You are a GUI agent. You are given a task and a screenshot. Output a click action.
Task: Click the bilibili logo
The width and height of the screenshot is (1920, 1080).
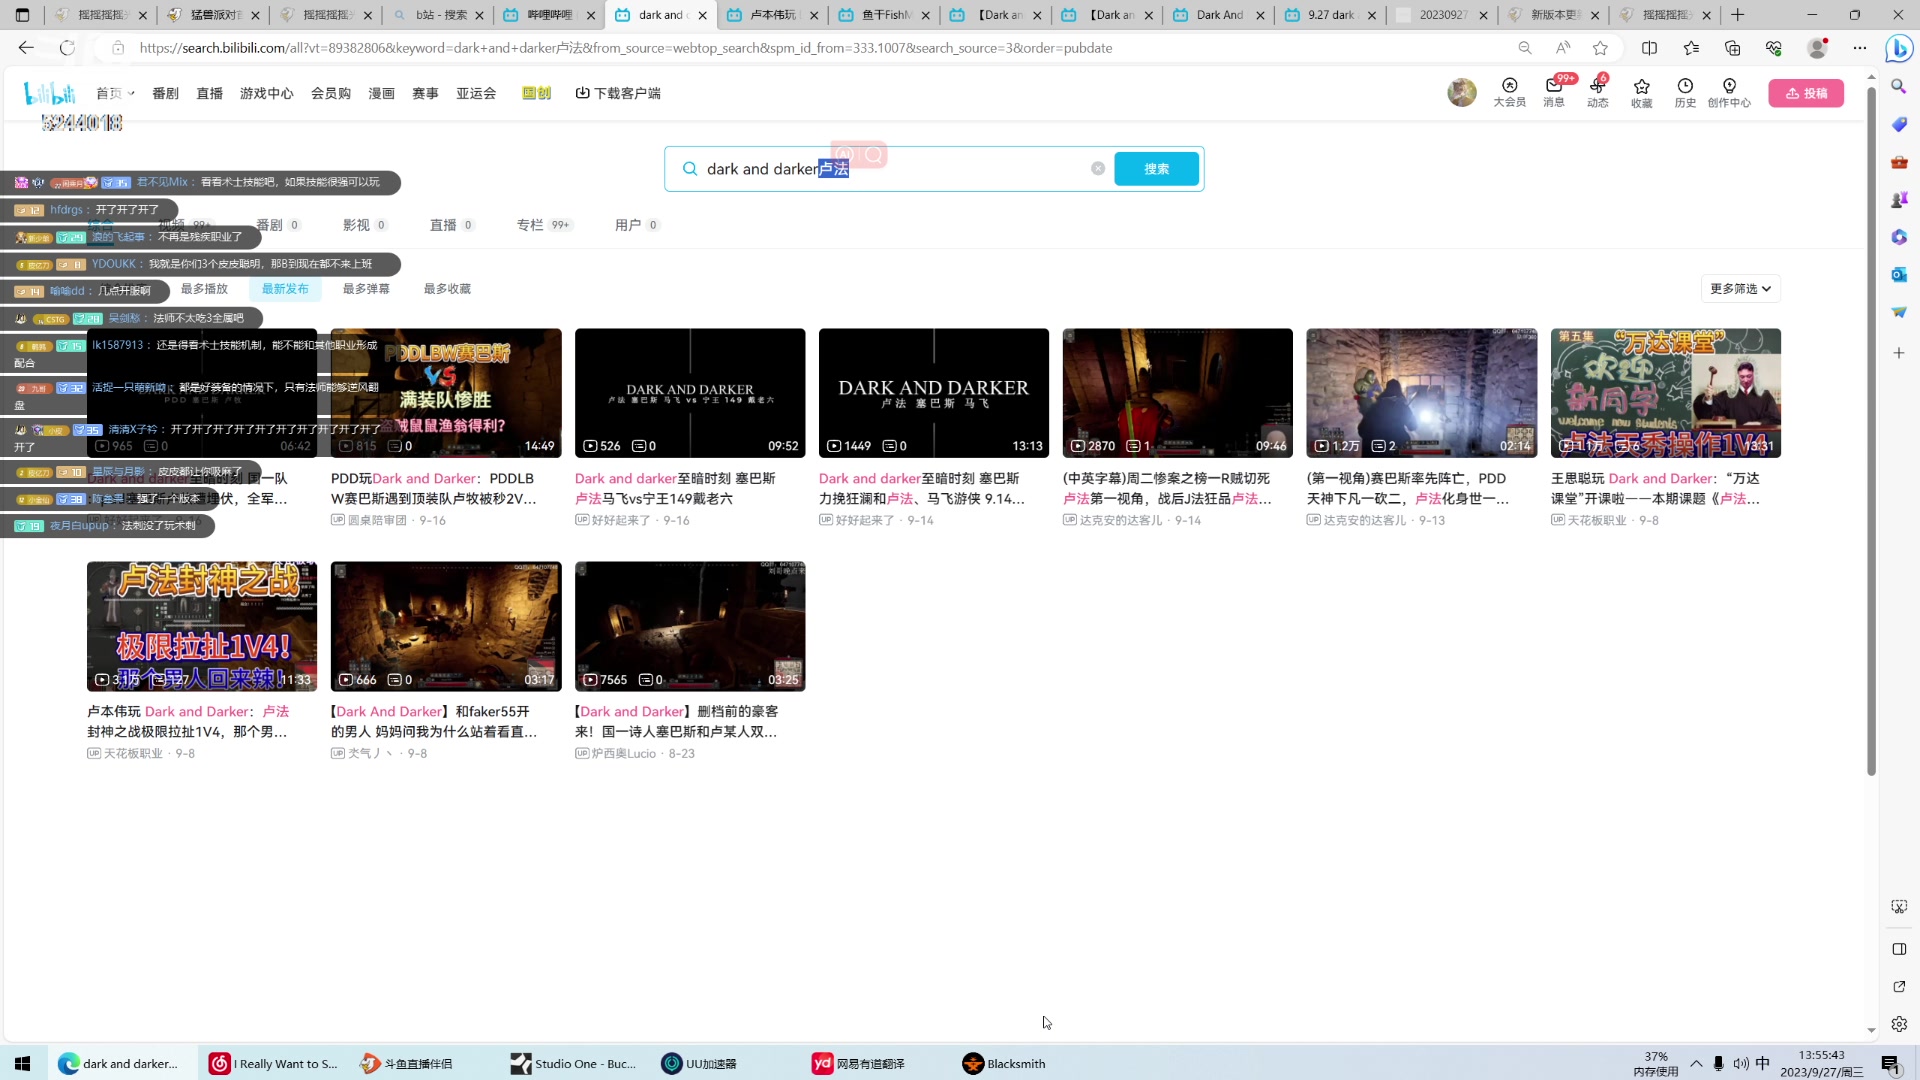pos(50,93)
